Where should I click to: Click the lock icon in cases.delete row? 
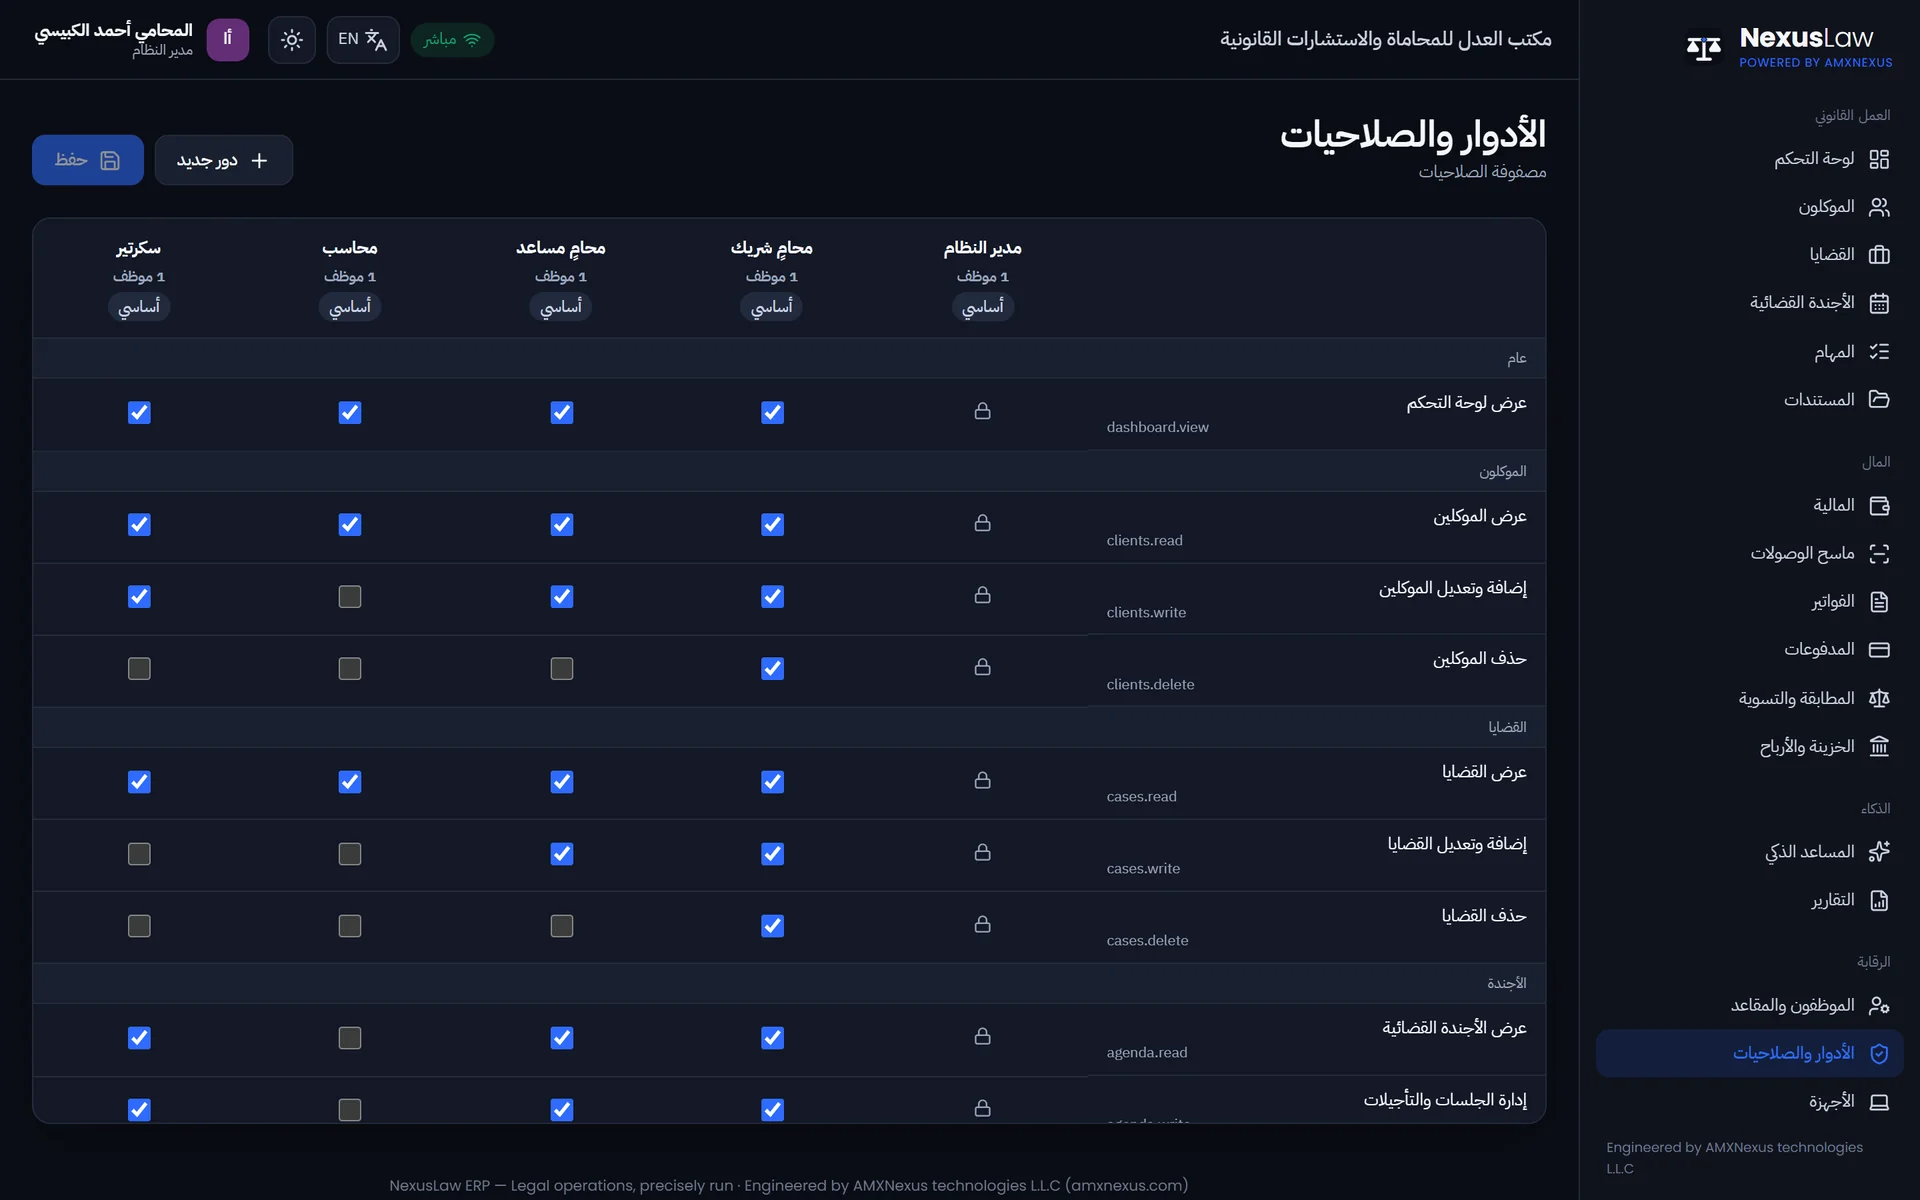pos(983,924)
